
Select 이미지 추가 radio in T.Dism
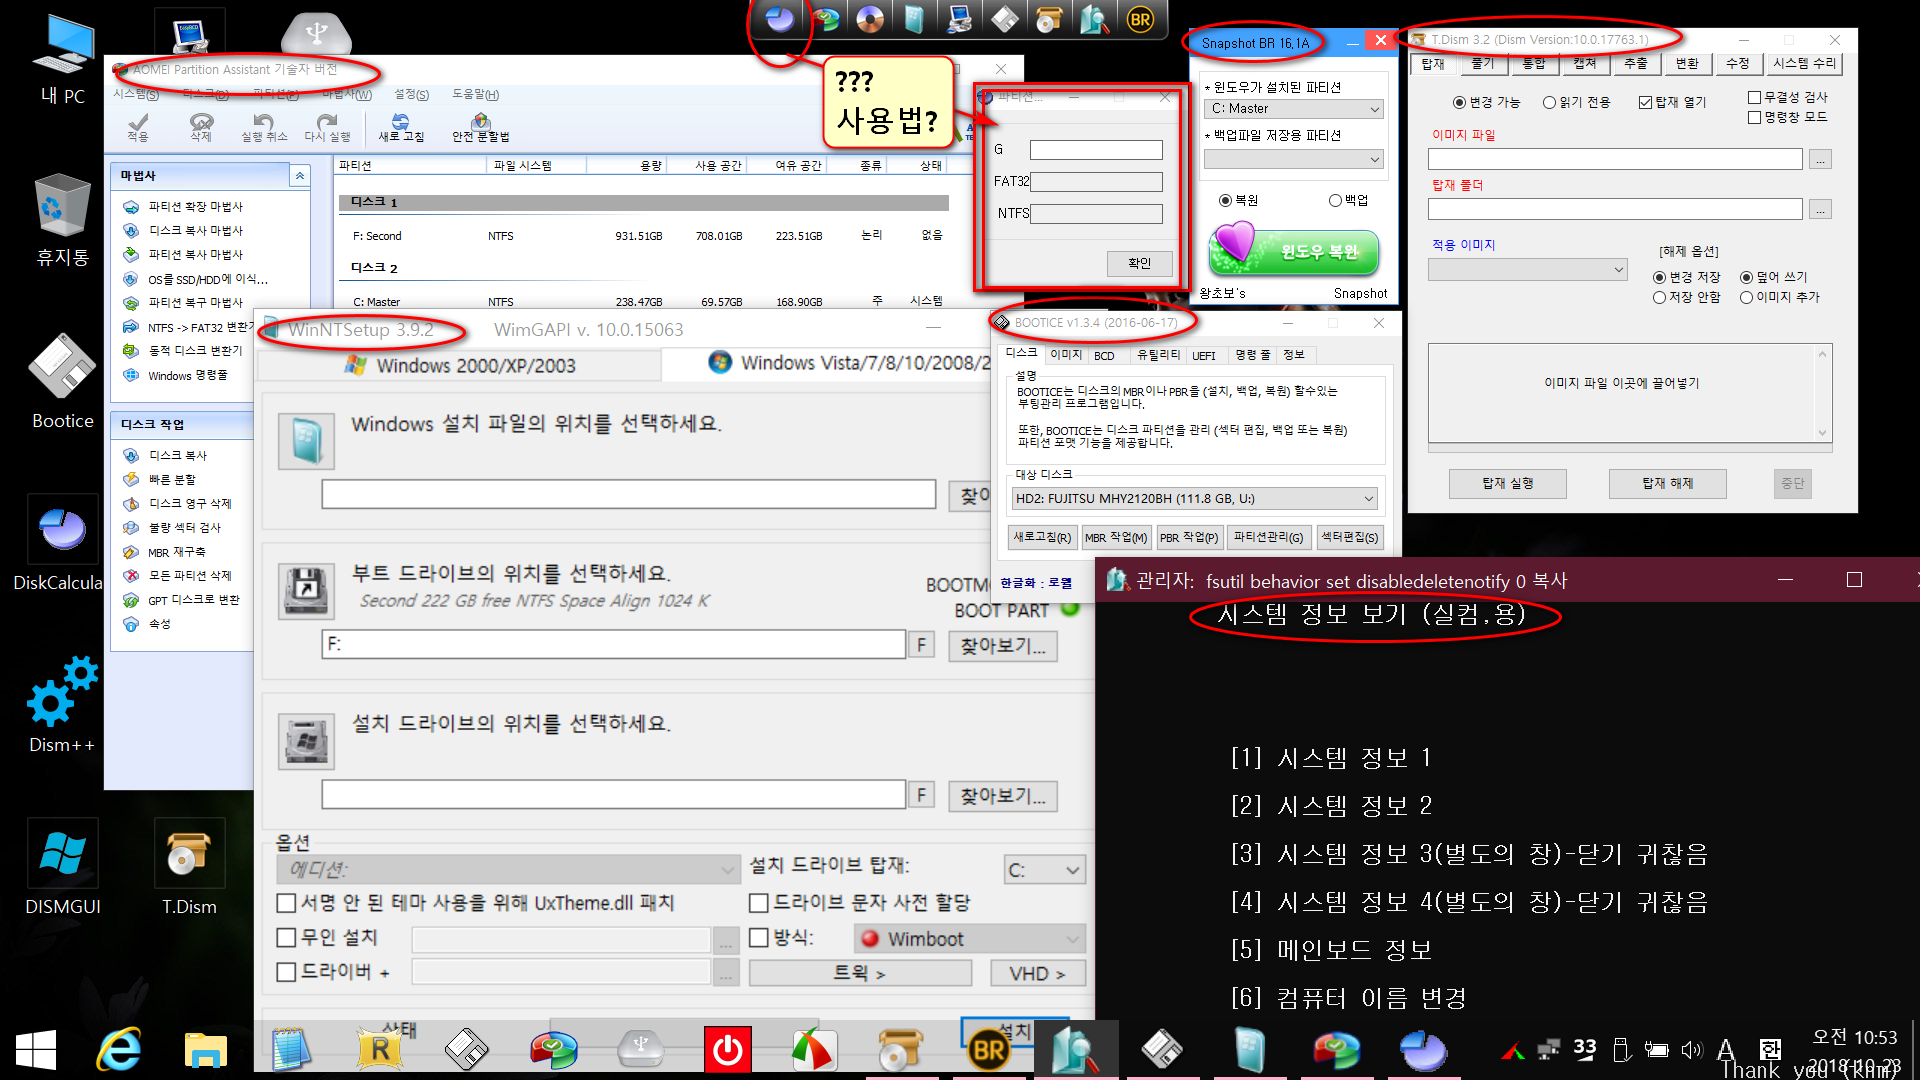(x=1746, y=297)
